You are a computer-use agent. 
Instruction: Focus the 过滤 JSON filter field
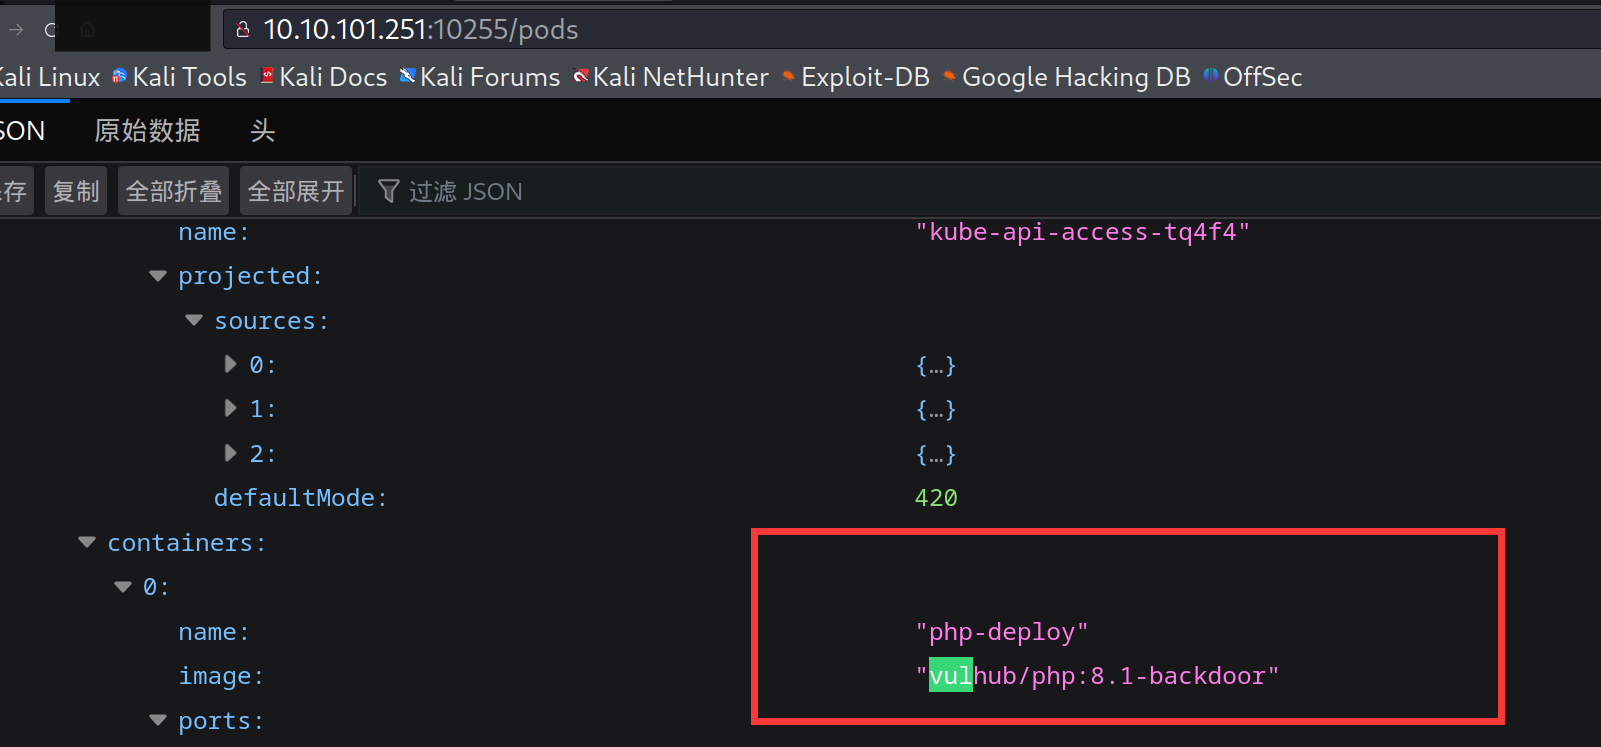(x=465, y=191)
